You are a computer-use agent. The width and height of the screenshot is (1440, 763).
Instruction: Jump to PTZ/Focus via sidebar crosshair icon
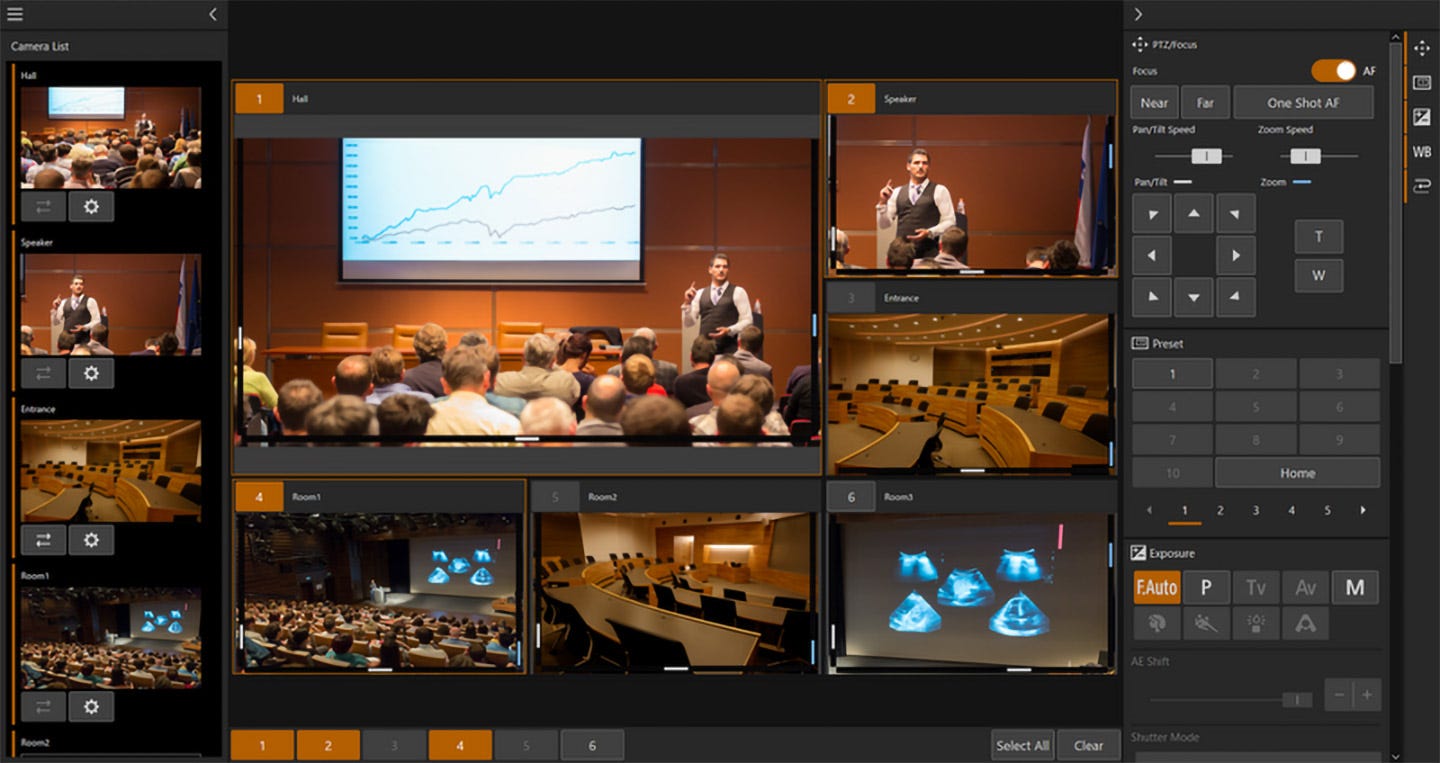coord(1422,48)
